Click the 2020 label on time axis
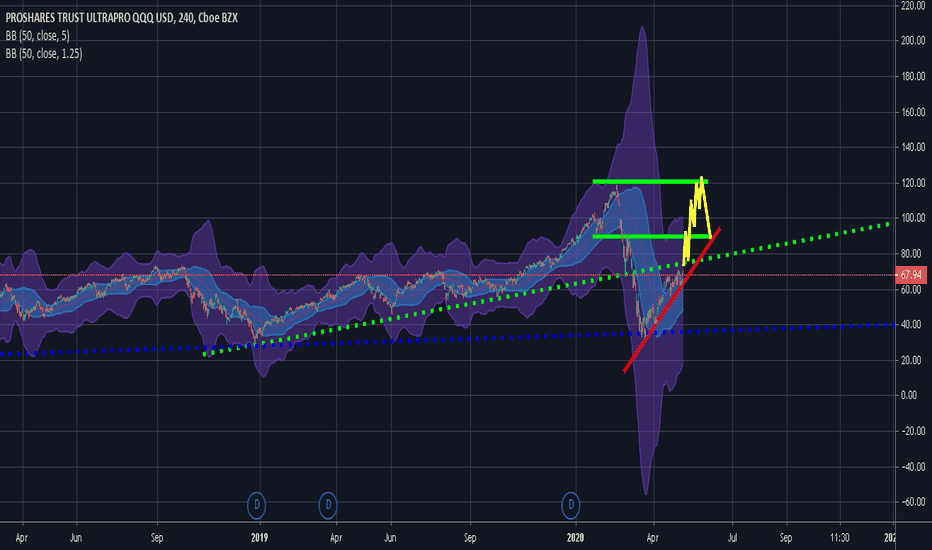Image resolution: width=932 pixels, height=550 pixels. coord(575,538)
